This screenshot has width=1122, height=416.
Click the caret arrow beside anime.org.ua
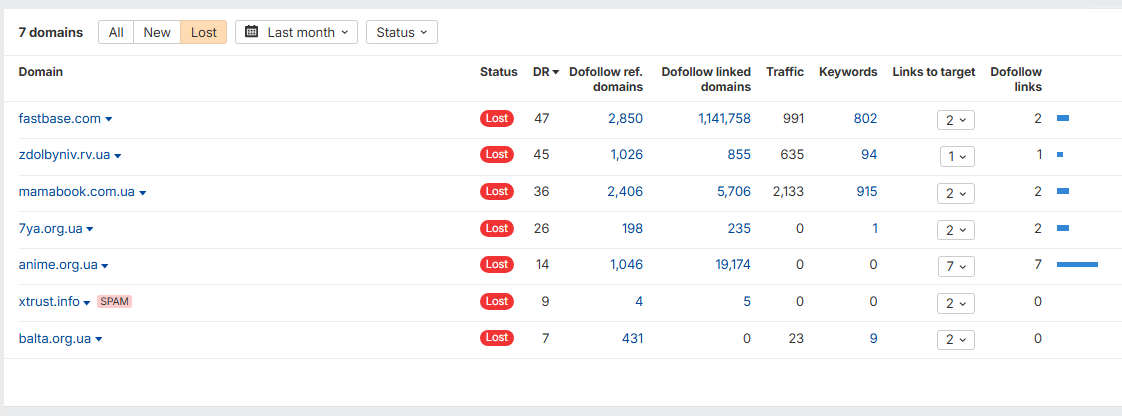(x=105, y=266)
